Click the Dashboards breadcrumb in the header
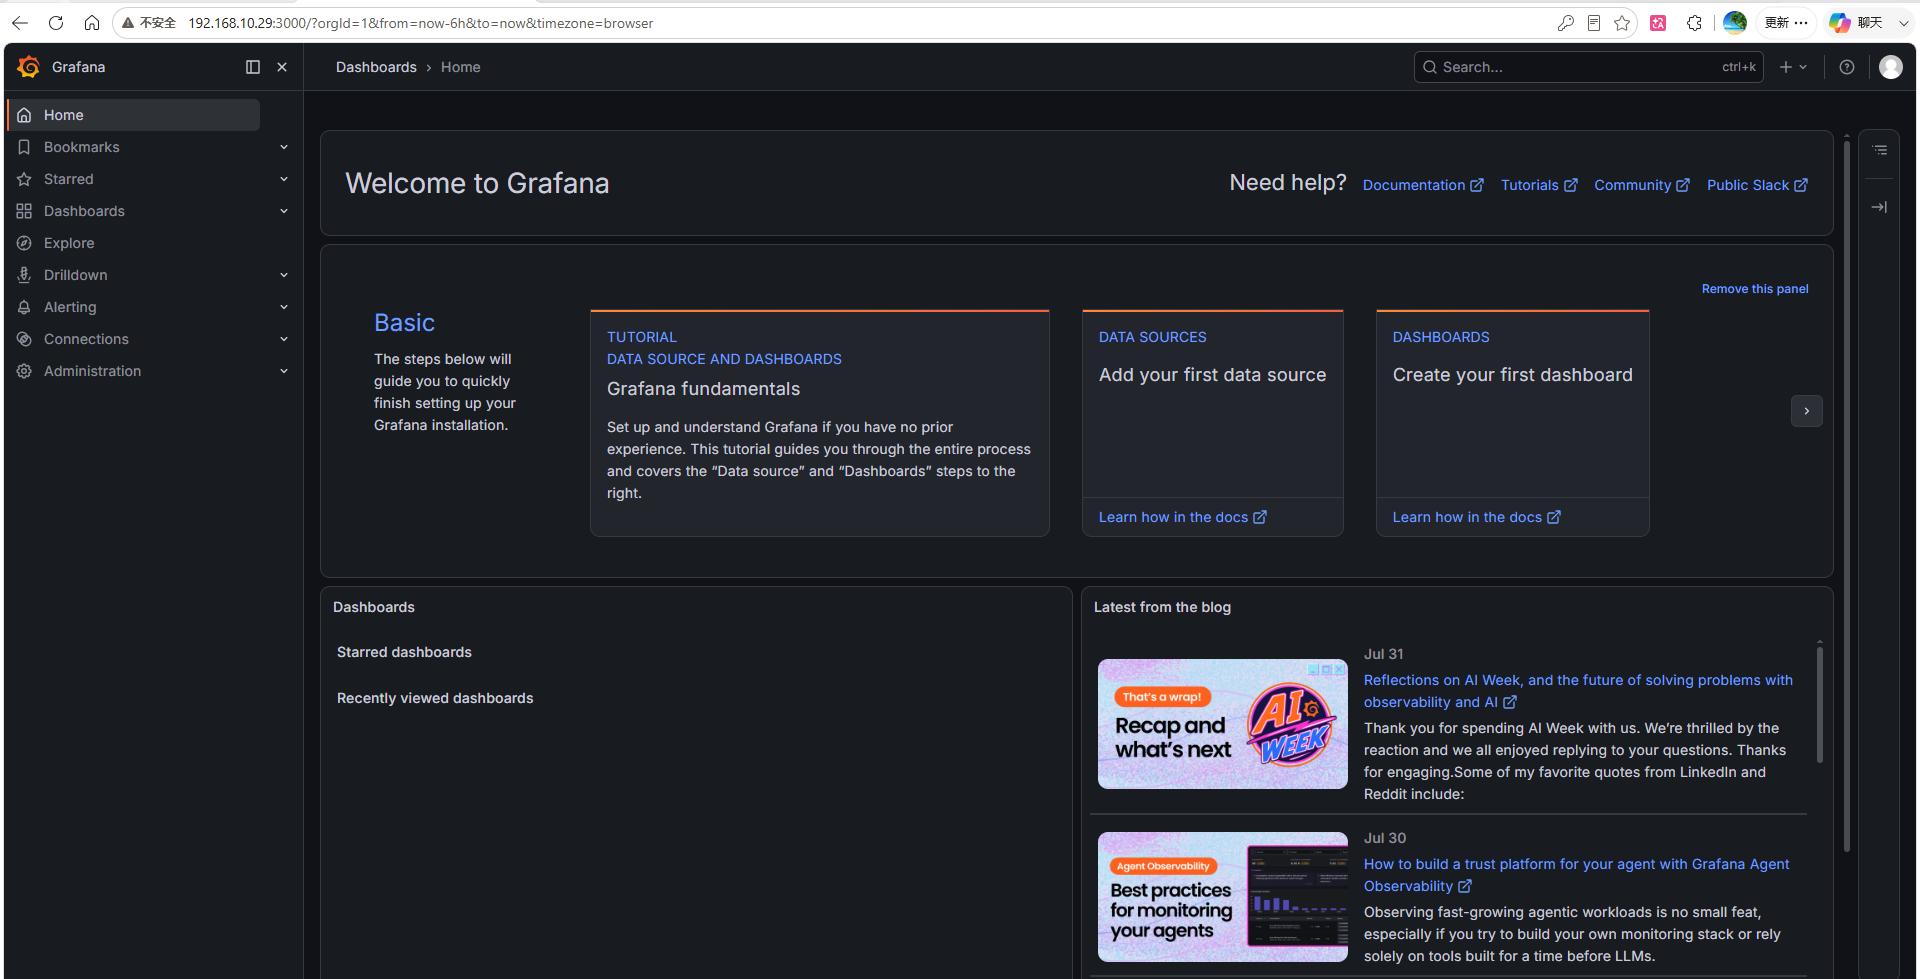Image resolution: width=1920 pixels, height=979 pixels. (376, 67)
